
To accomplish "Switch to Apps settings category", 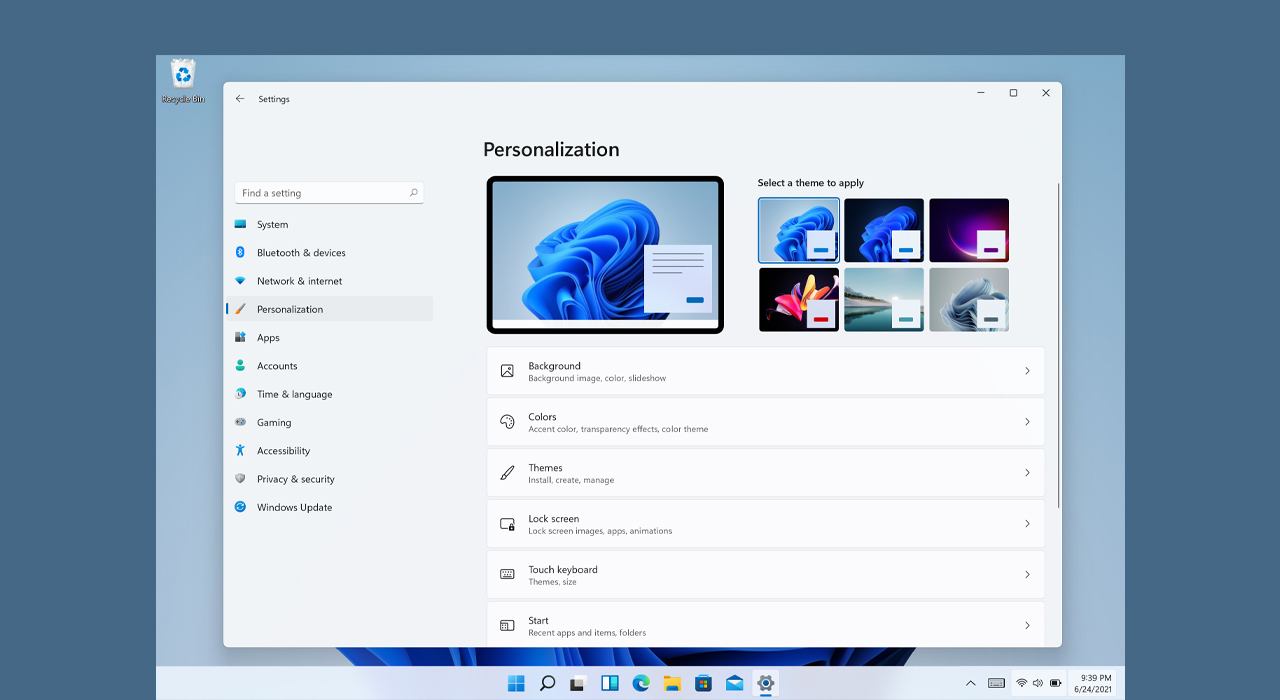I will point(330,337).
